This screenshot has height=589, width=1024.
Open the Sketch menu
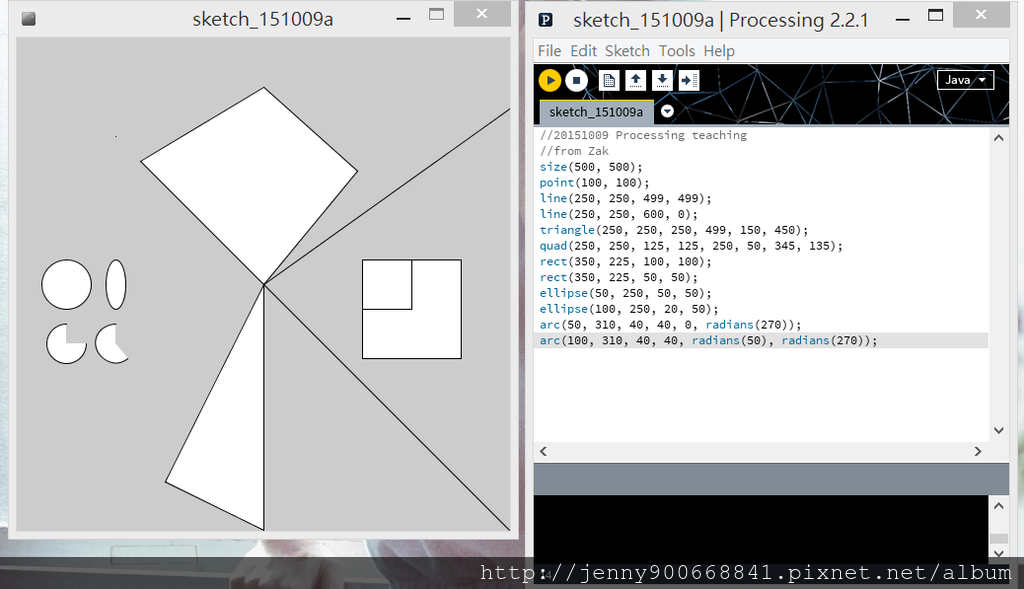point(627,51)
